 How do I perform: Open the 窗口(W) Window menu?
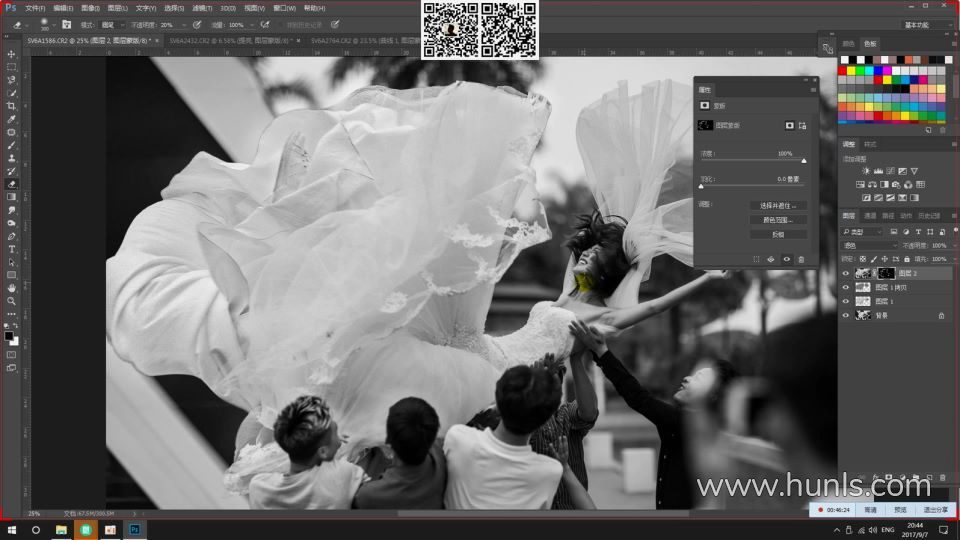pyautogui.click(x=284, y=8)
